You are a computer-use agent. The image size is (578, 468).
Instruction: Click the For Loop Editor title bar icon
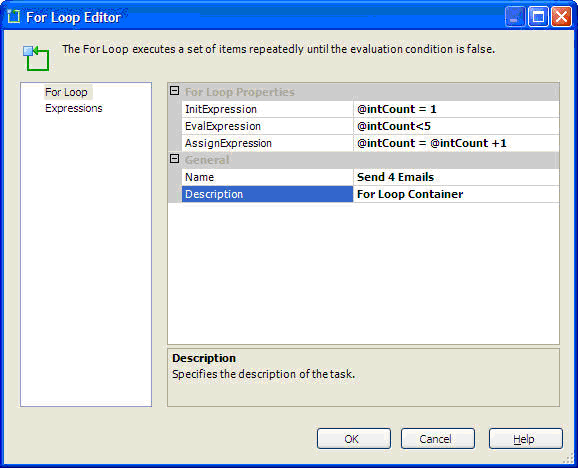pyautogui.click(x=13, y=17)
